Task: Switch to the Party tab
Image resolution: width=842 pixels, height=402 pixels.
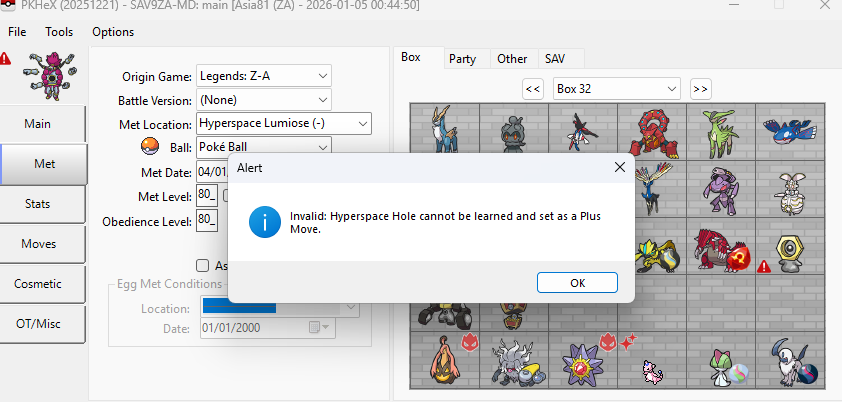Action: [x=462, y=59]
